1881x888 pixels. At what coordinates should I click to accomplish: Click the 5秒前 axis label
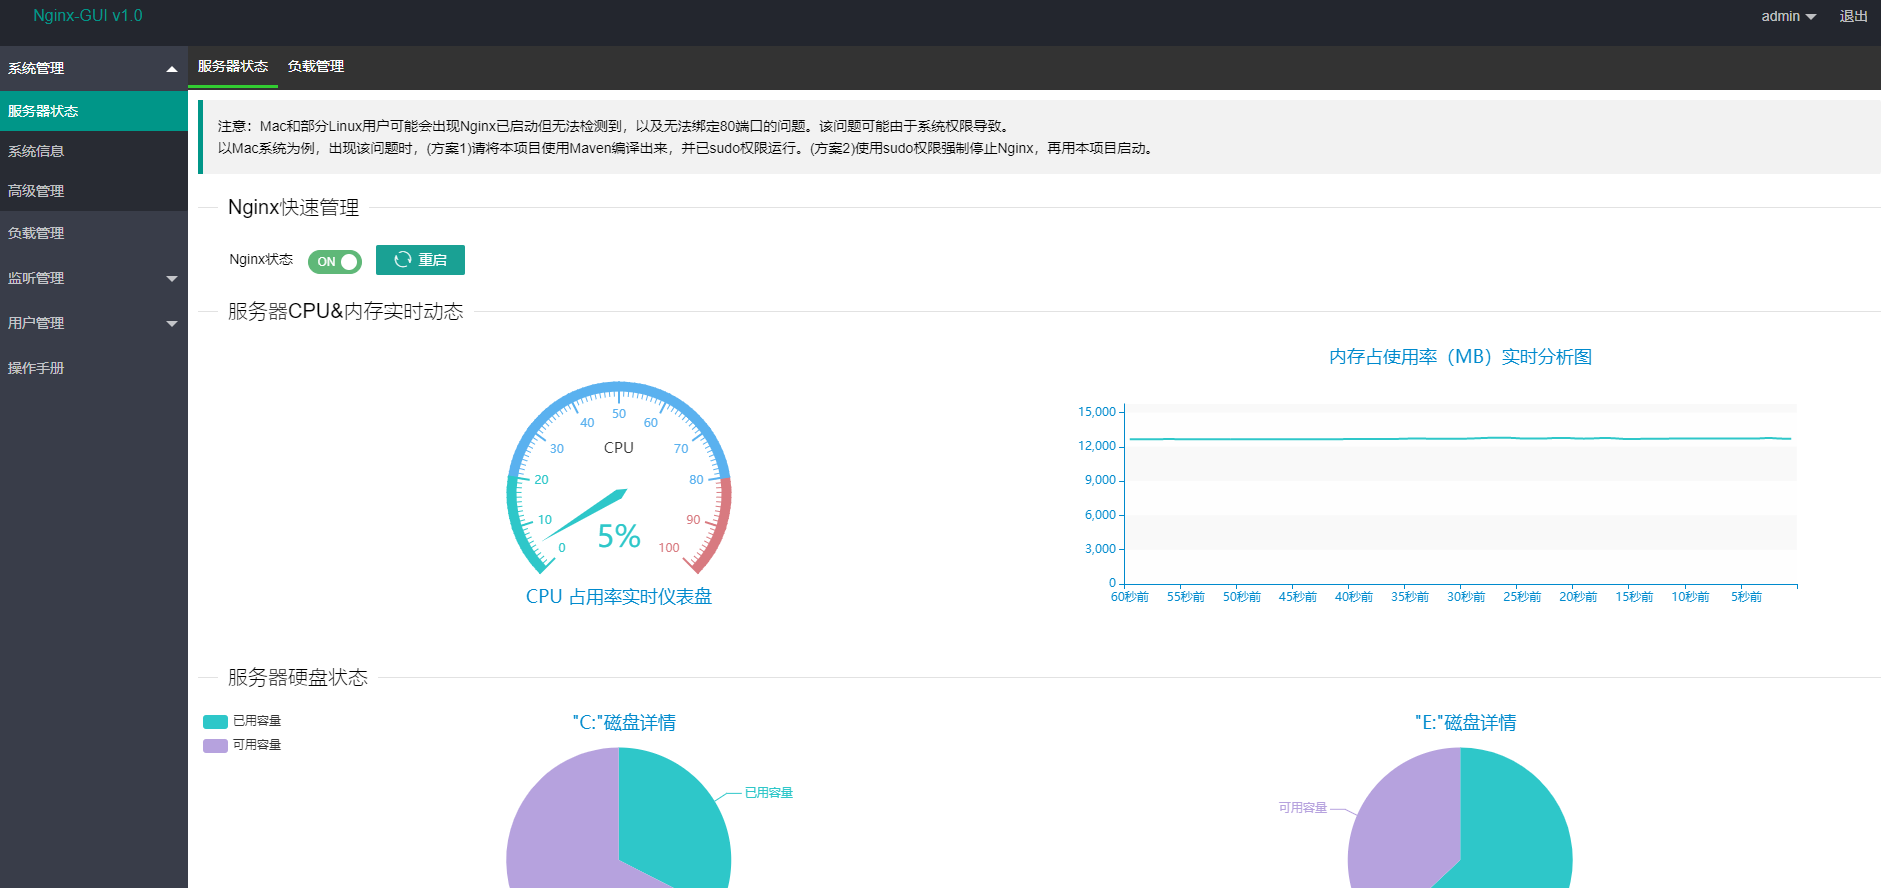tap(1747, 597)
